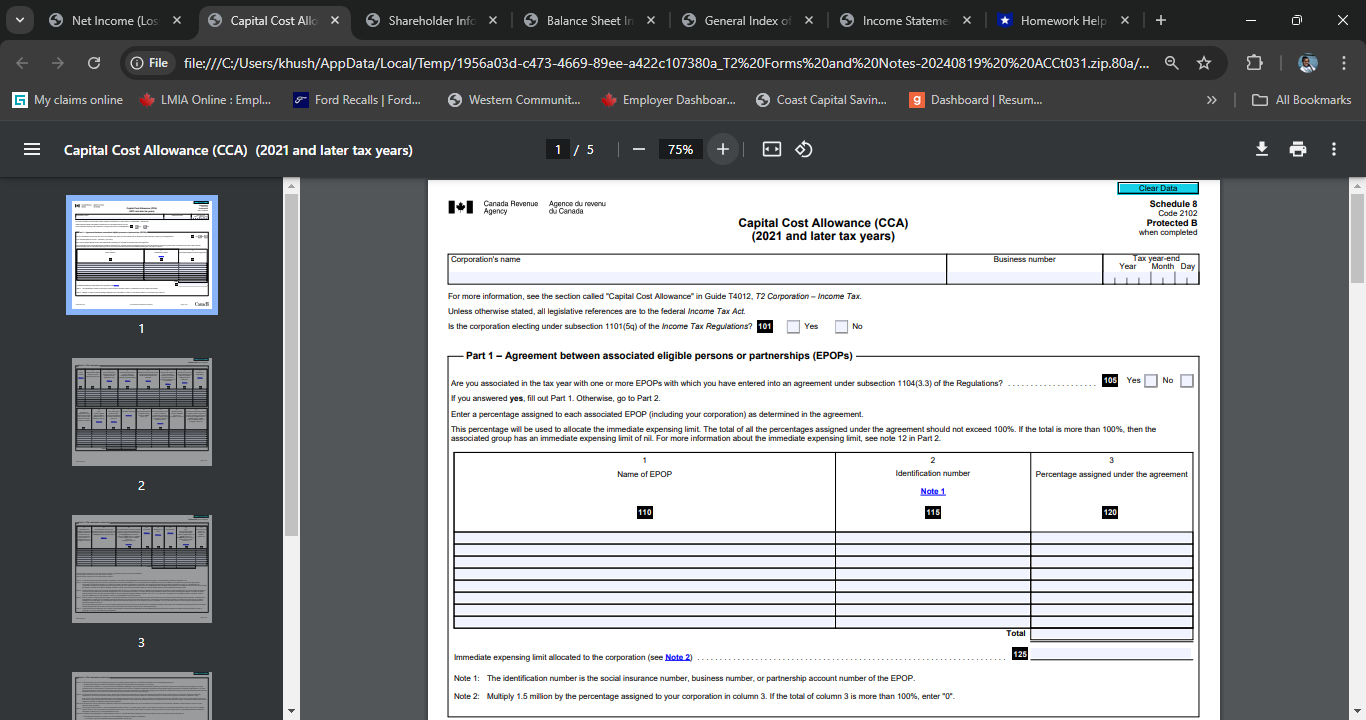Viewport: 1366px width, 720px height.
Task: Toggle the PDF sidebar hamburger menu
Action: (32, 149)
